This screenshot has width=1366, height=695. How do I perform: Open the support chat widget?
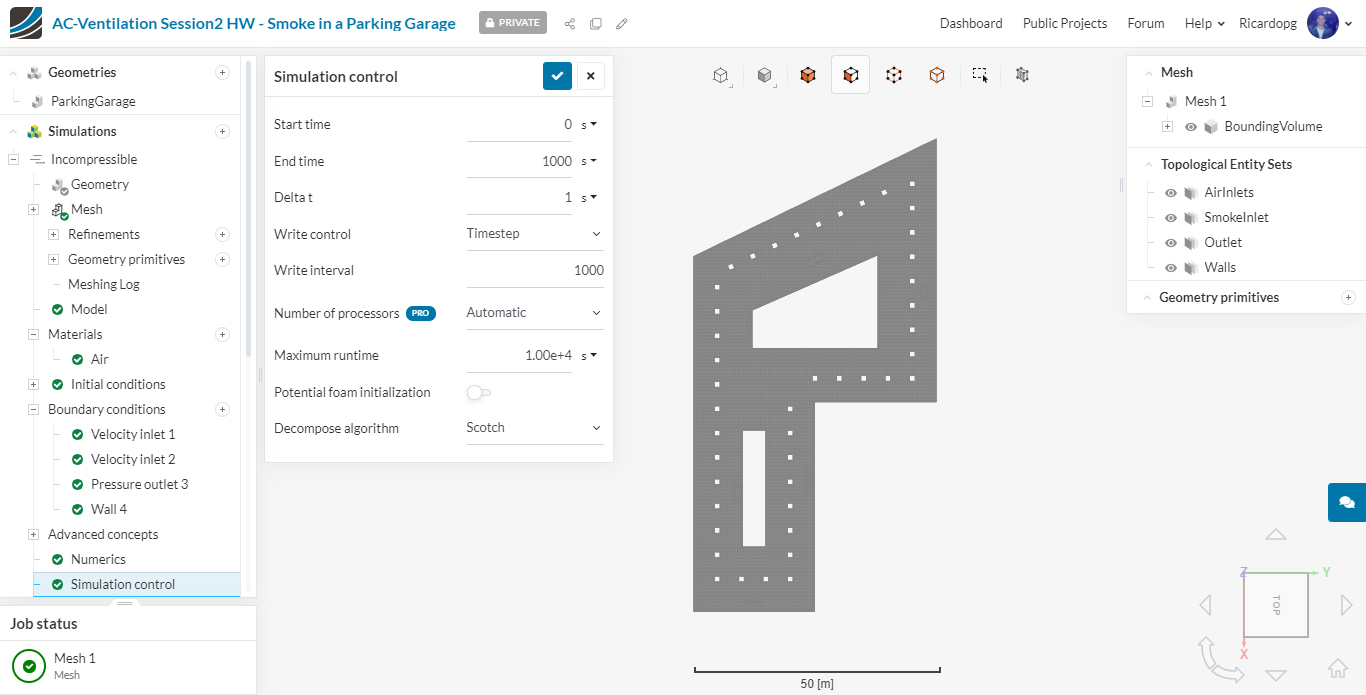[1346, 502]
